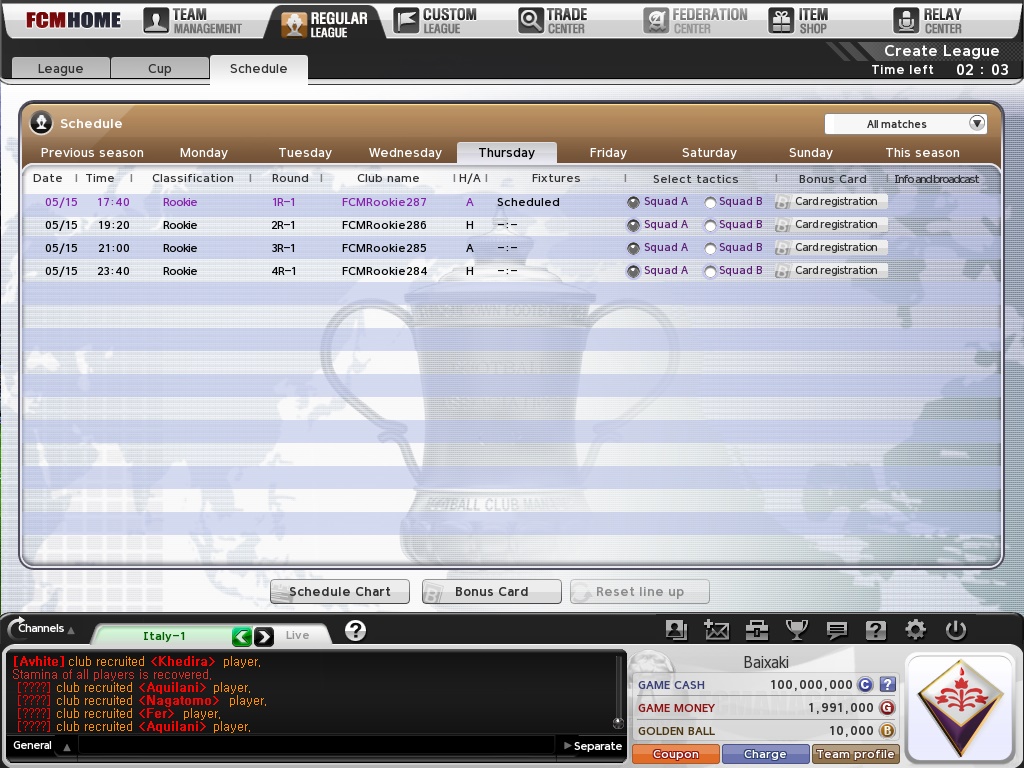The image size is (1024, 768).
Task: Open the trophy achievements icon
Action: [x=796, y=630]
